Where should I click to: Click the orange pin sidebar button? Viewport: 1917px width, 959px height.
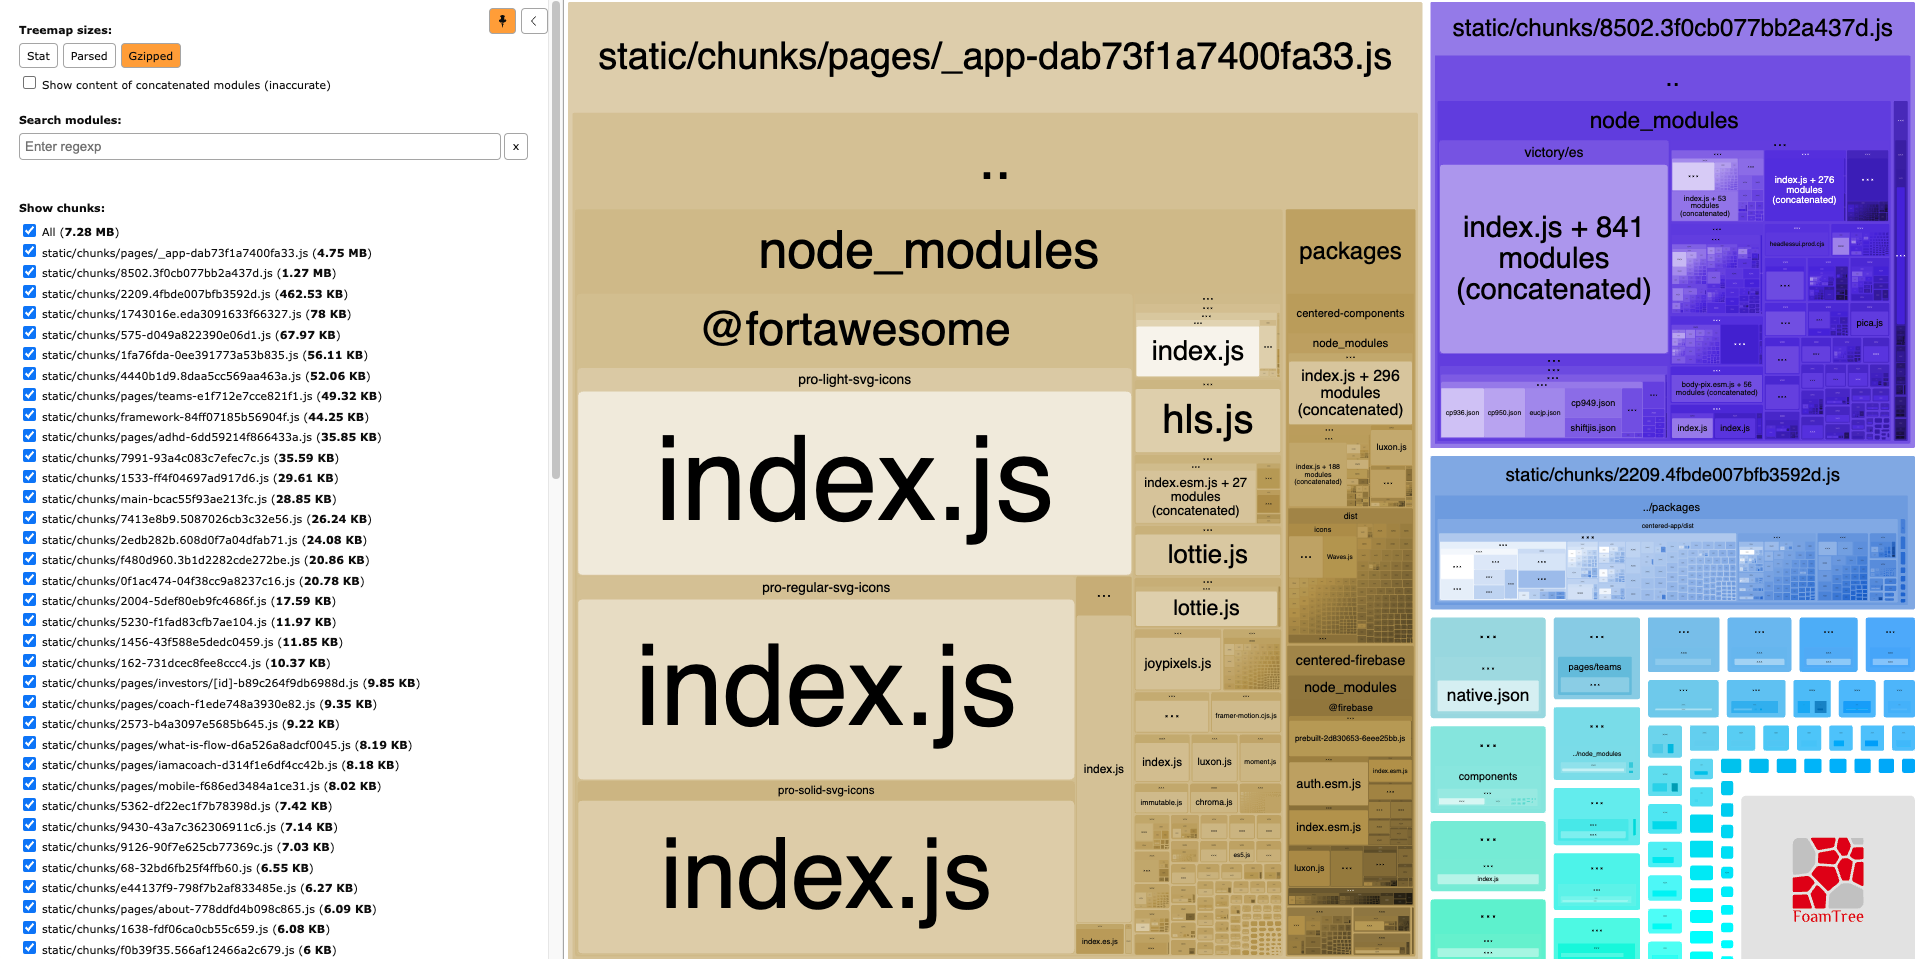pos(502,21)
